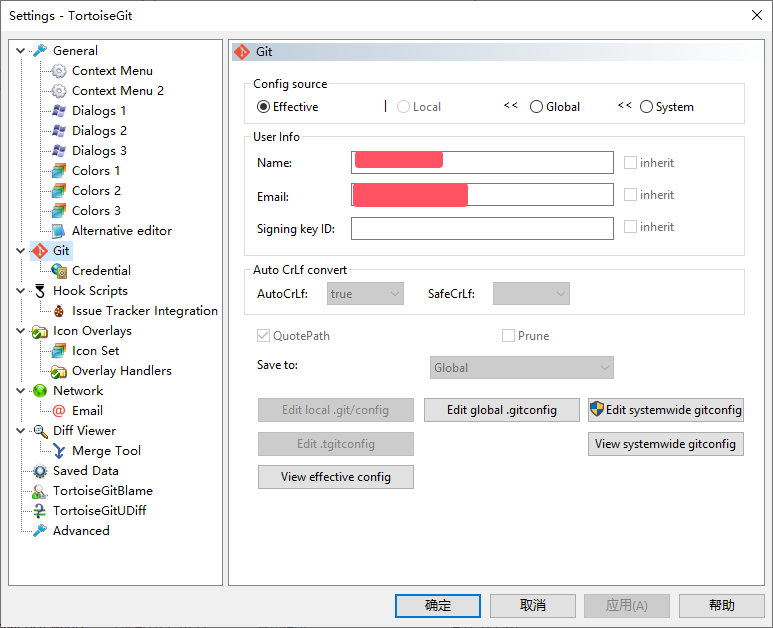This screenshot has height=628, width=773.
Task: Open the SafeCrLf dropdown
Action: pos(531,294)
